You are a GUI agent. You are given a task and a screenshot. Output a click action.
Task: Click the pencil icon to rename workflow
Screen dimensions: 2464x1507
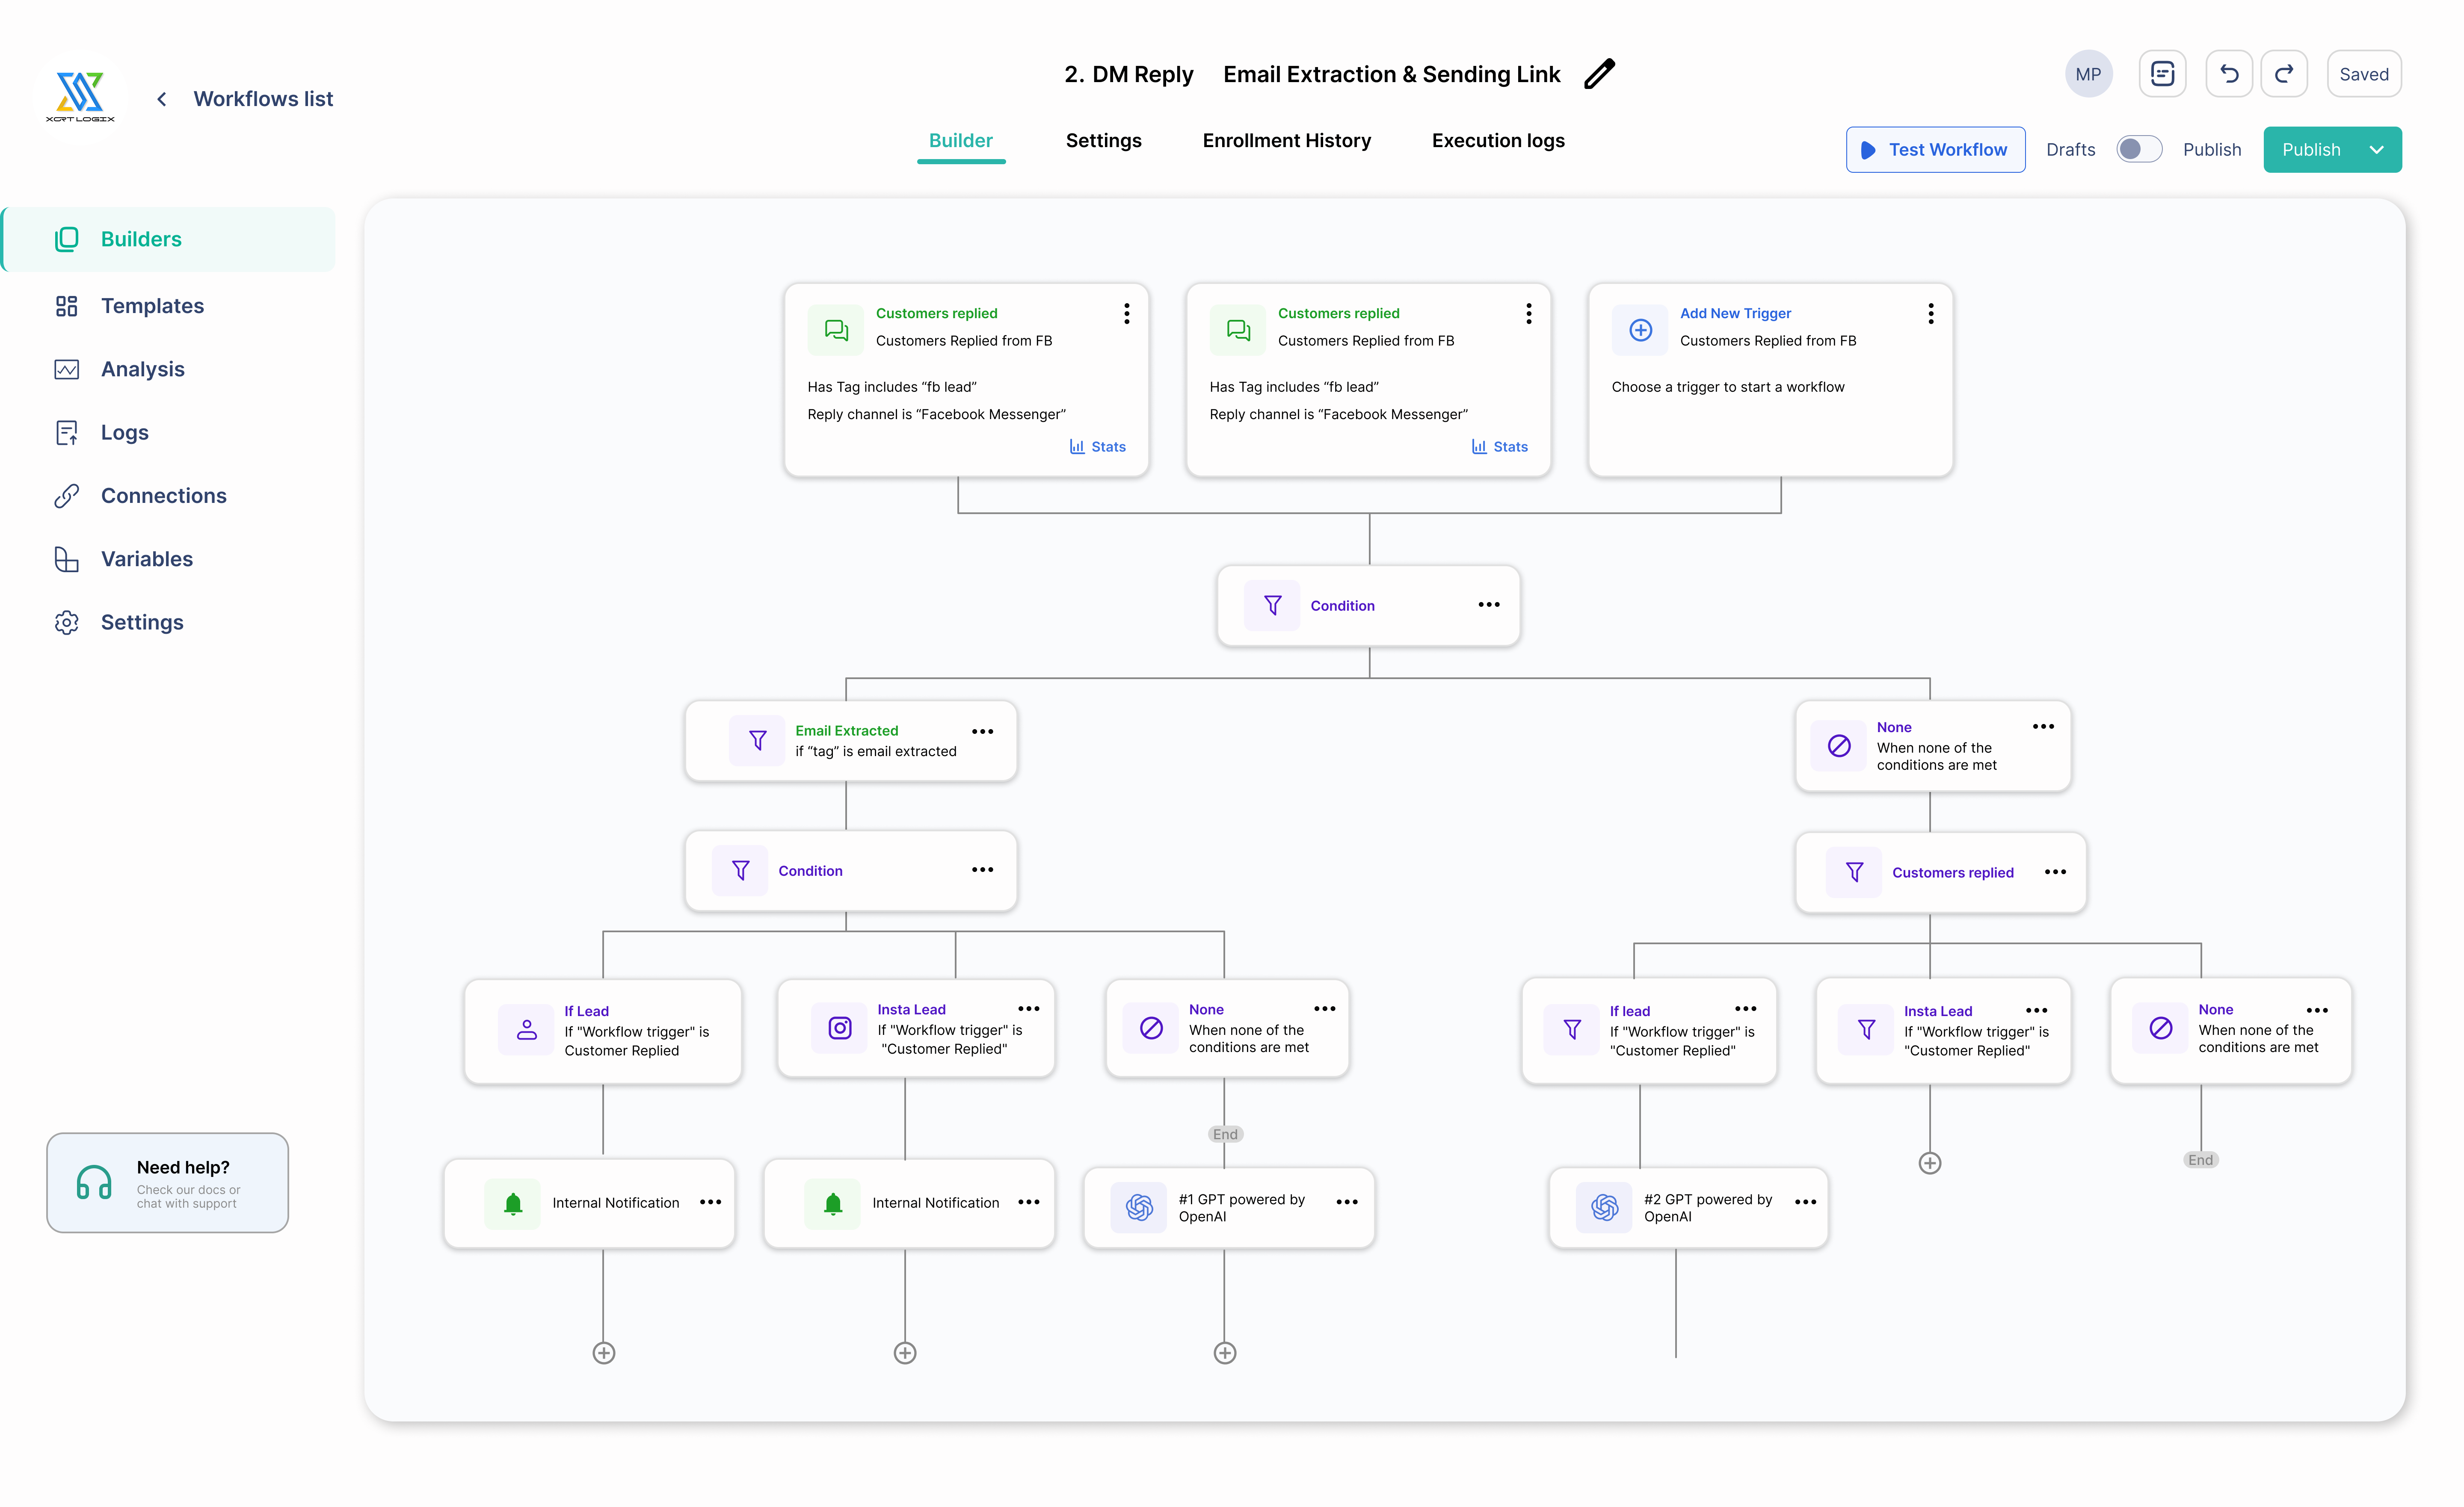click(1600, 74)
